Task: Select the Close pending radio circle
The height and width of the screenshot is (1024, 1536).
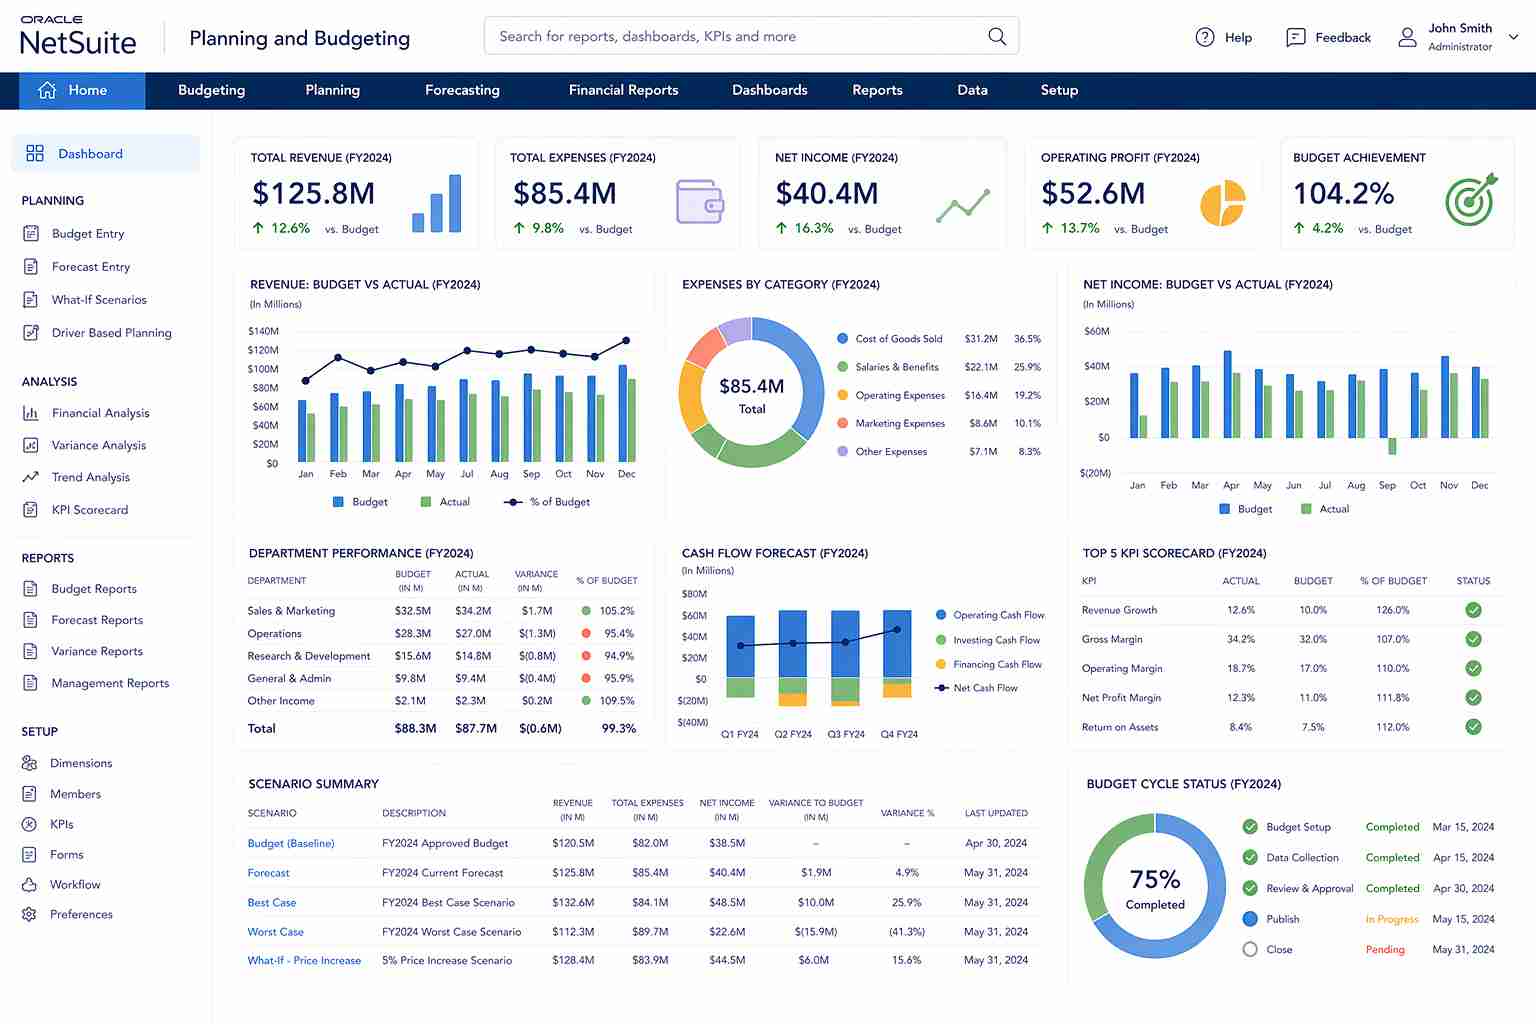Action: point(1250,949)
